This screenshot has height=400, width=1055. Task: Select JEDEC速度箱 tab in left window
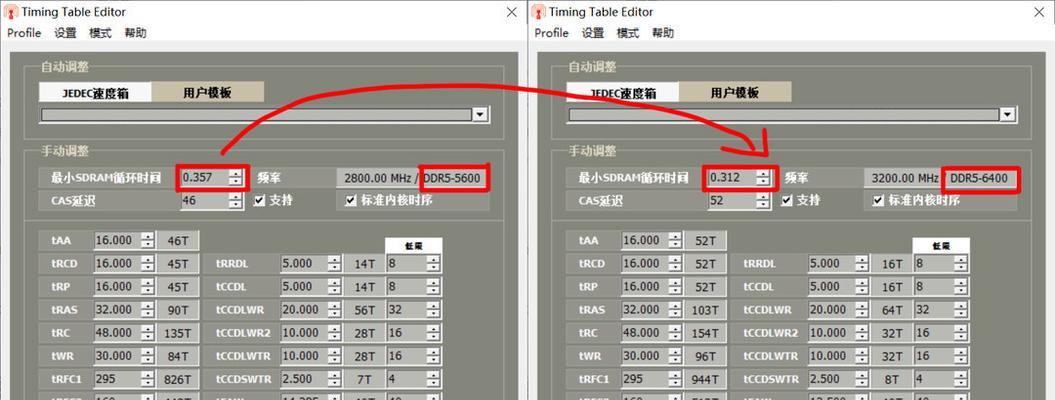[x=96, y=93]
